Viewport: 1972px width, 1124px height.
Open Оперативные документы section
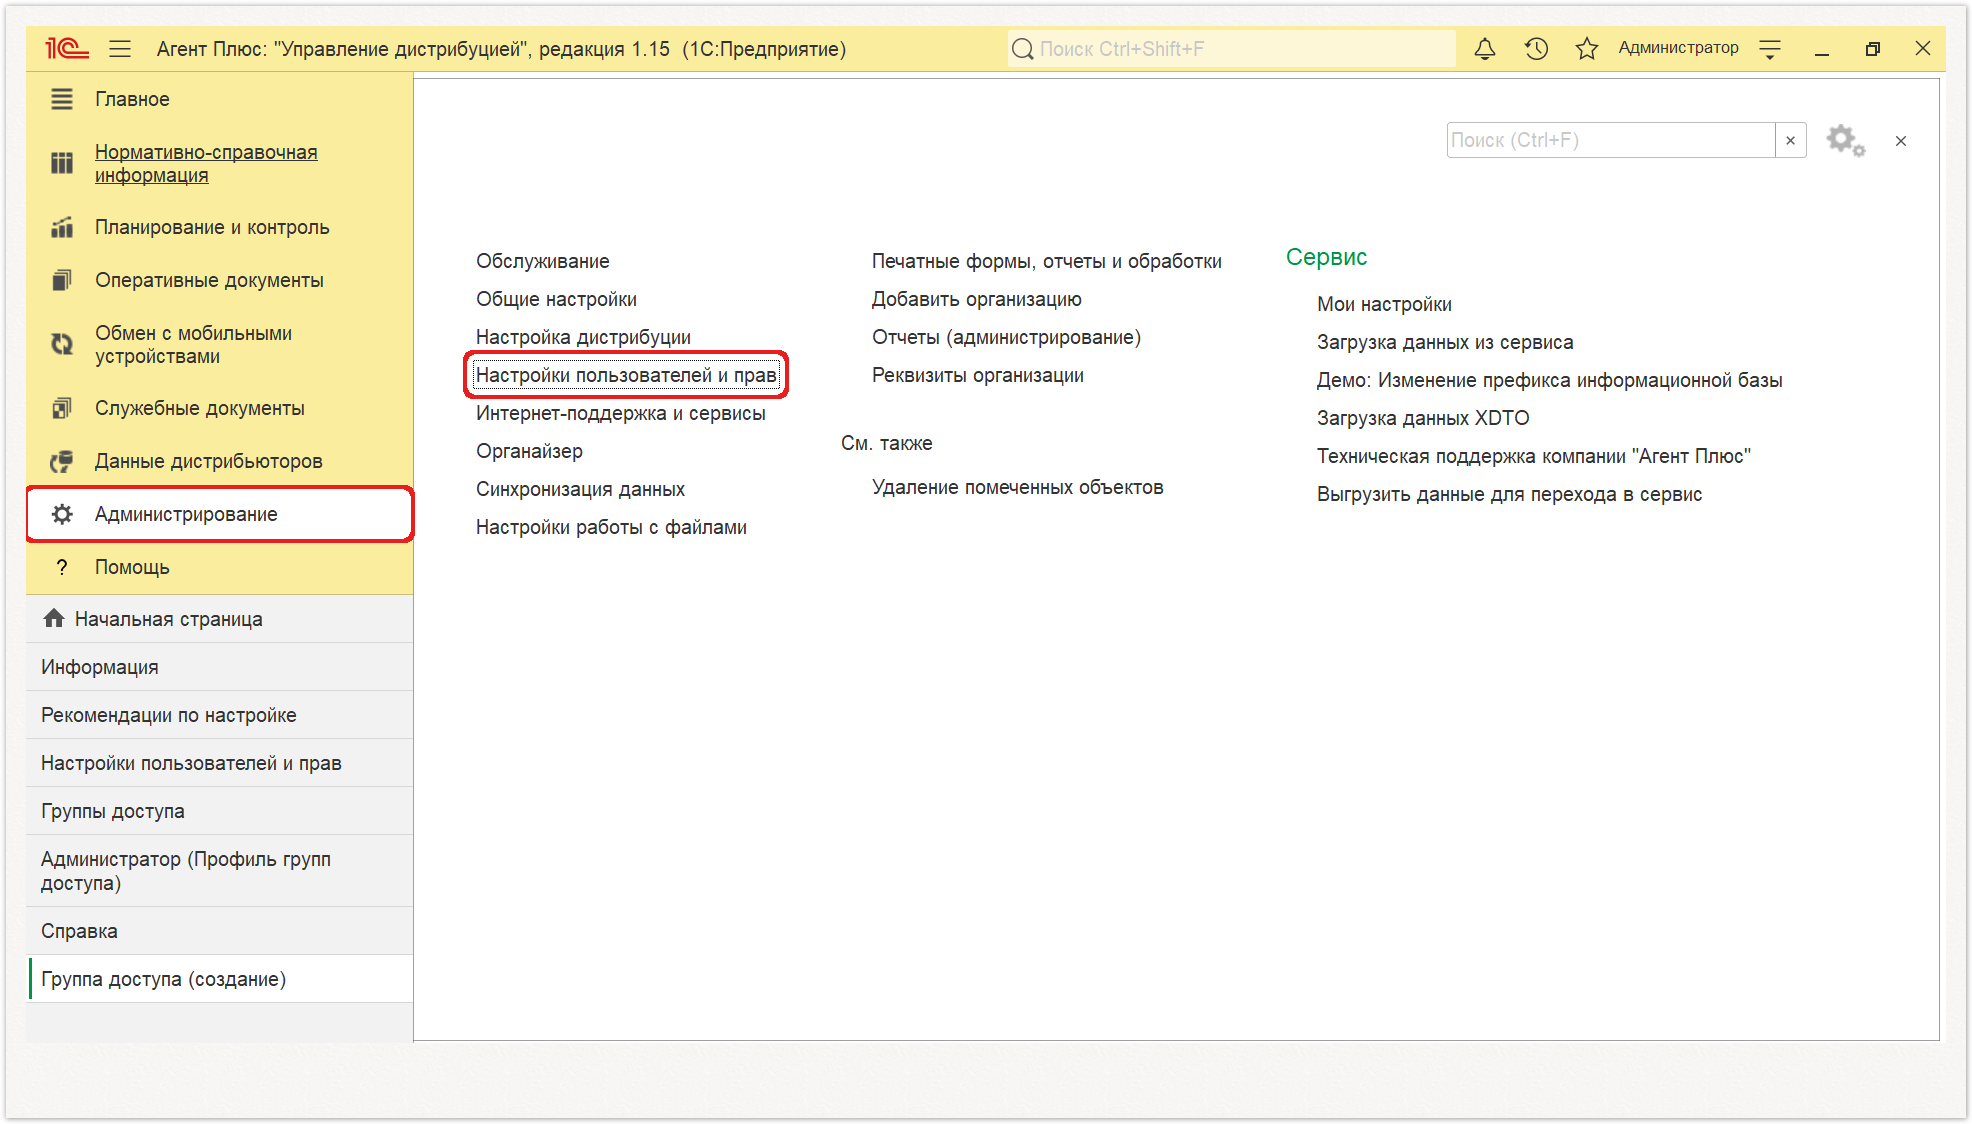(x=220, y=280)
